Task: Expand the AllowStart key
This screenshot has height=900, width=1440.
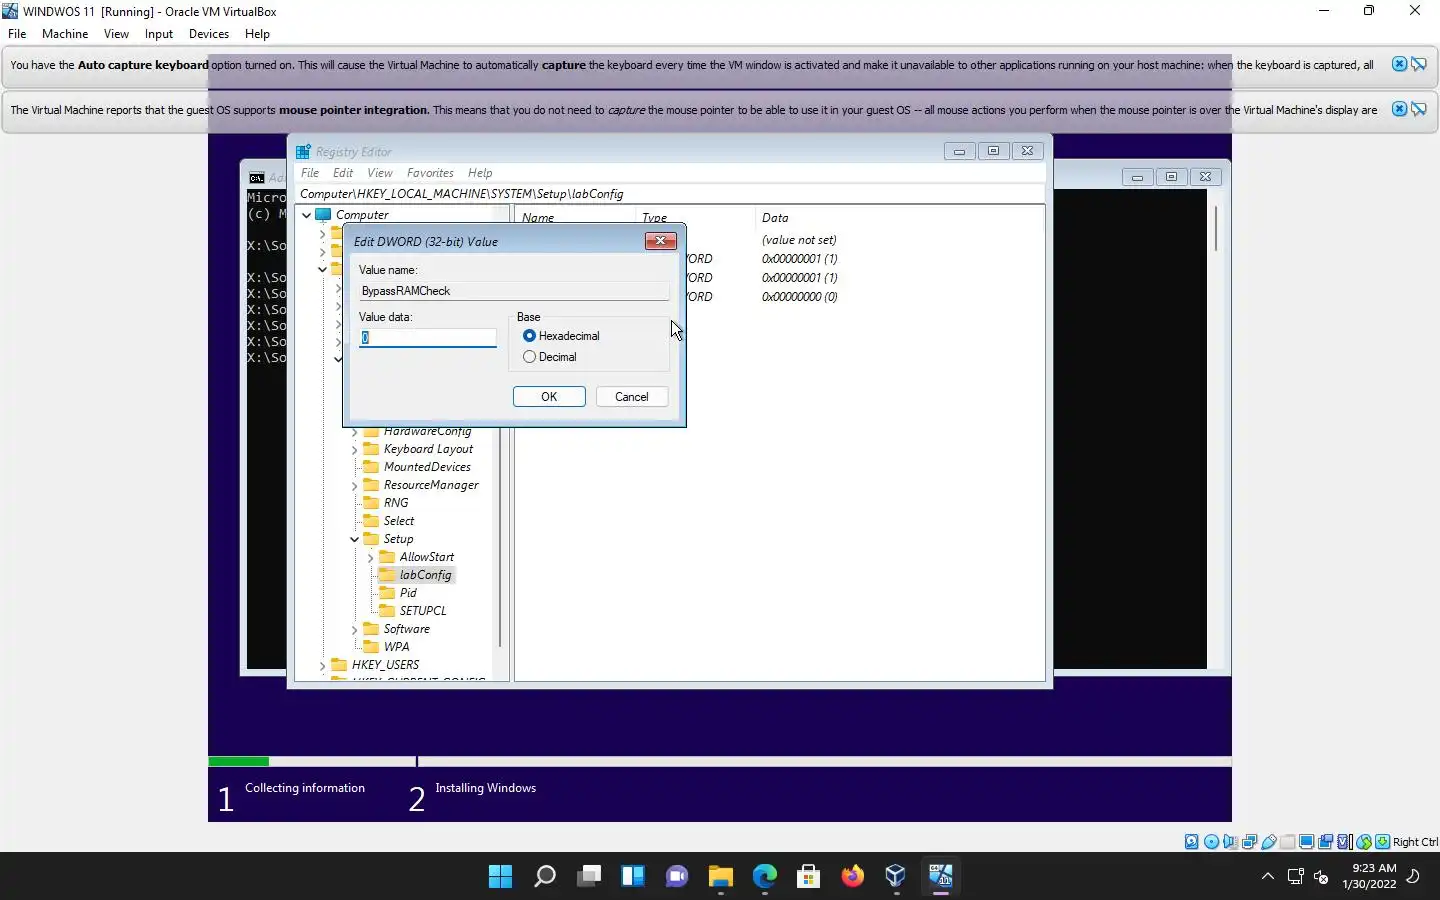Action: [x=371, y=557]
